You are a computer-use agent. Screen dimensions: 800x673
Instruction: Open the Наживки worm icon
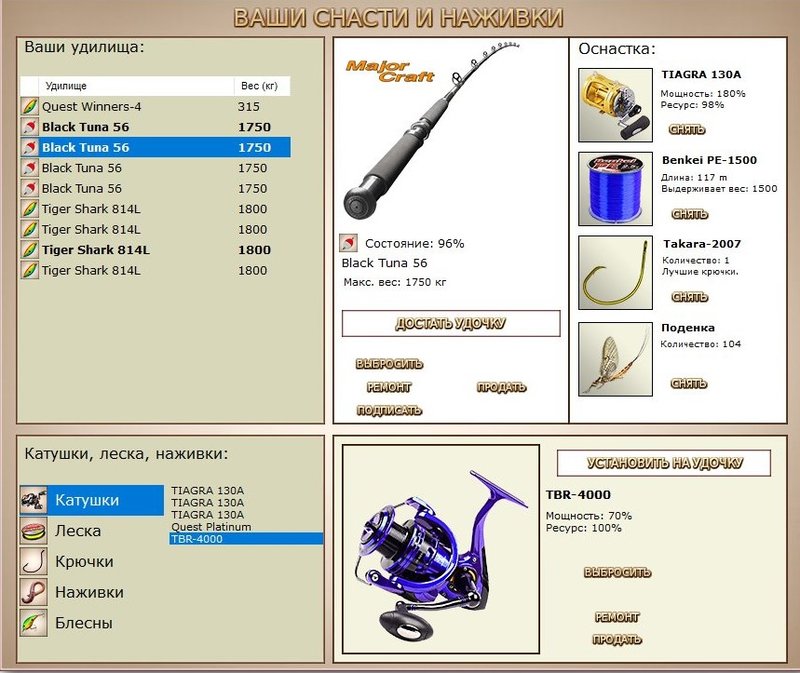(34, 592)
